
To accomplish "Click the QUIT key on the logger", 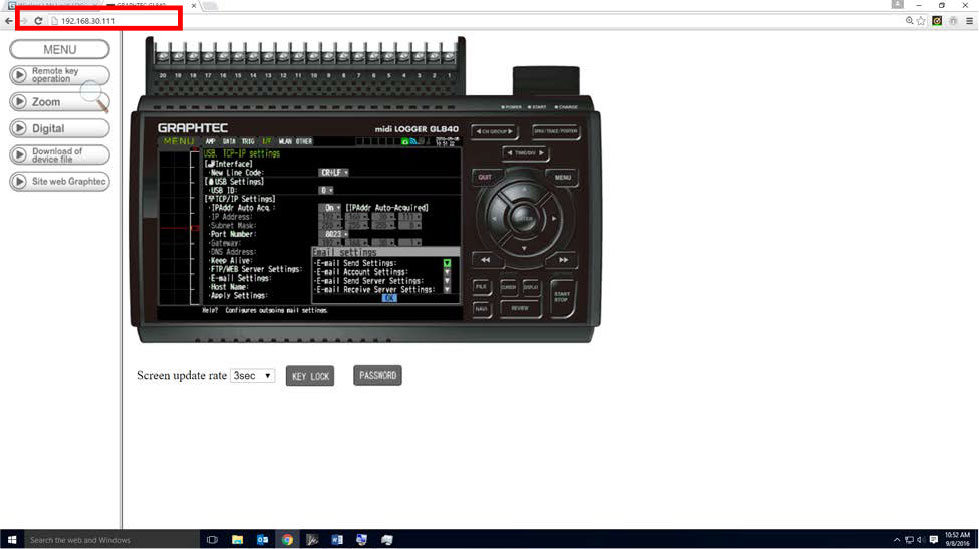I will pos(485,177).
